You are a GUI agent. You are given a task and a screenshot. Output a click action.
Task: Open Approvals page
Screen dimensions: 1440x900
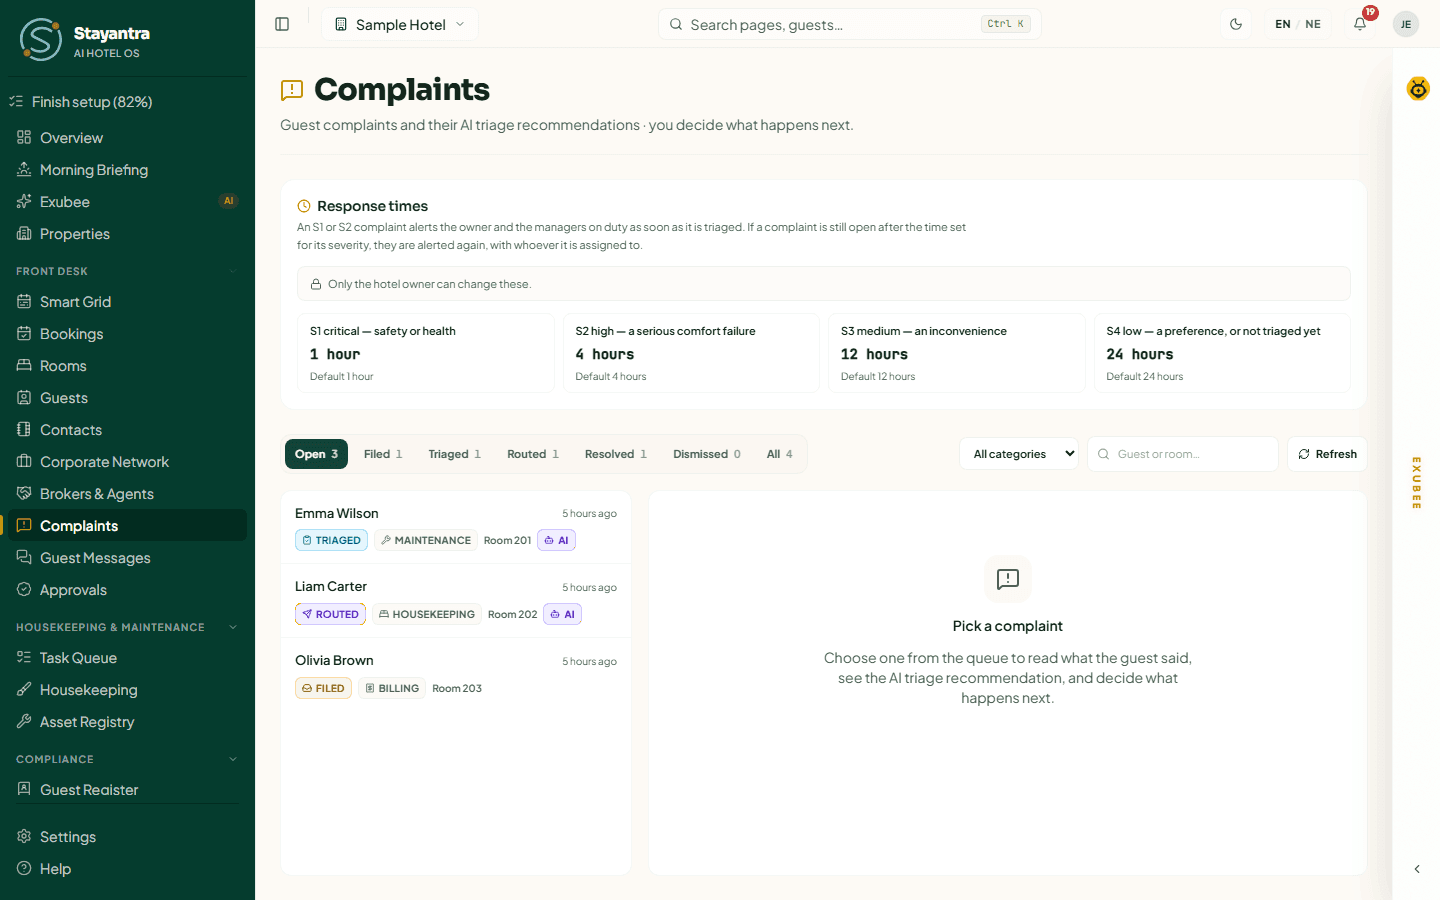click(x=127, y=590)
